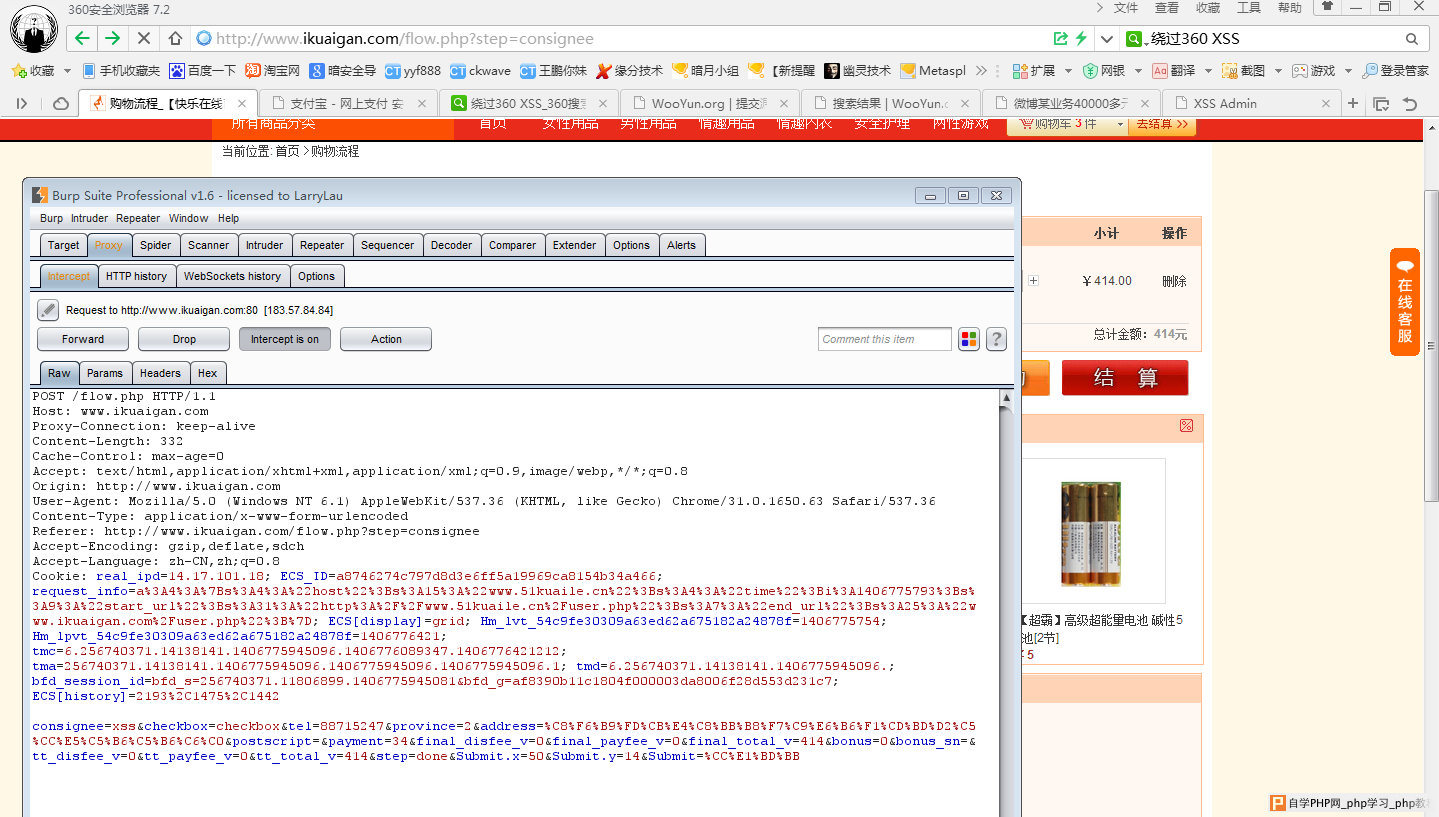Open the Burp highlight color picker
1439x817 pixels.
pos(968,339)
